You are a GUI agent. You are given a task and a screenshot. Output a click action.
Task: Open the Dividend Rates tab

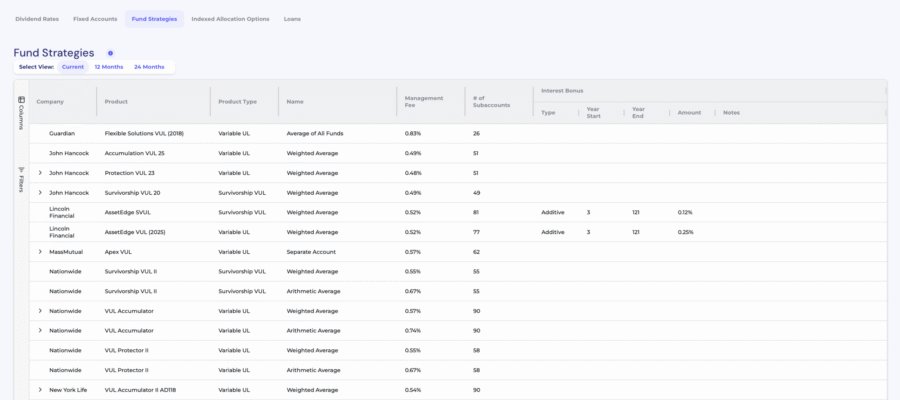click(x=35, y=19)
